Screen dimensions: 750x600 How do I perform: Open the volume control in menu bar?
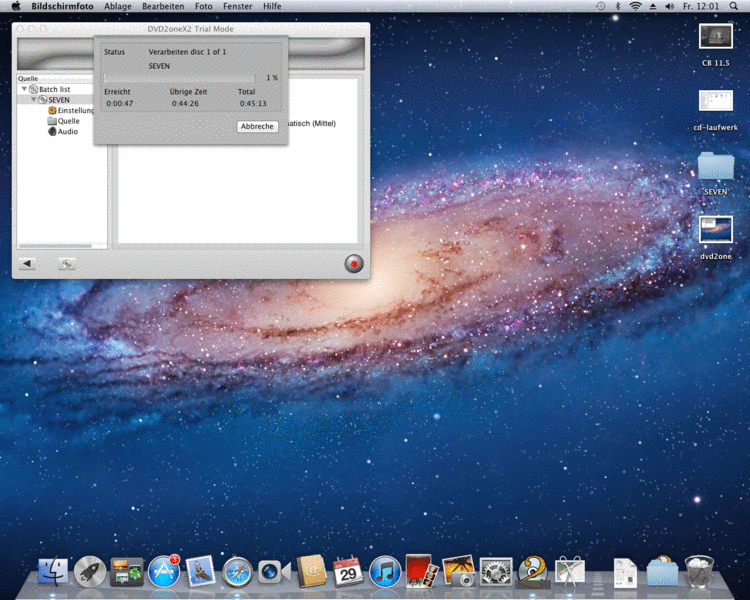tap(670, 6)
